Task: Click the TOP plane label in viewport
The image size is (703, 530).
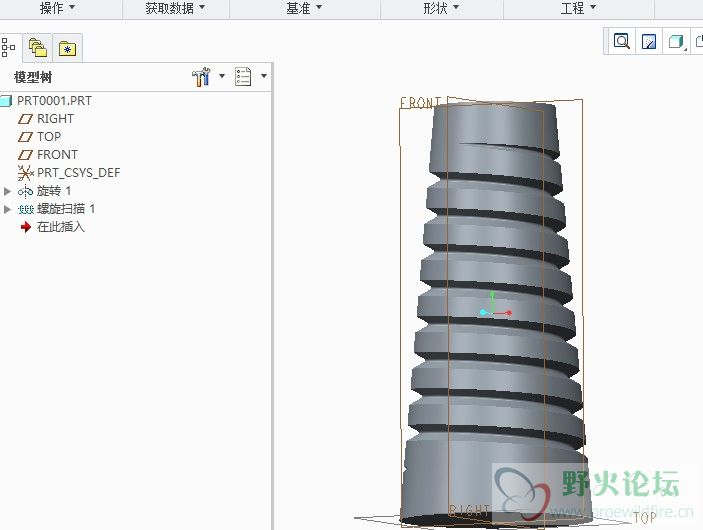Action: [644, 518]
